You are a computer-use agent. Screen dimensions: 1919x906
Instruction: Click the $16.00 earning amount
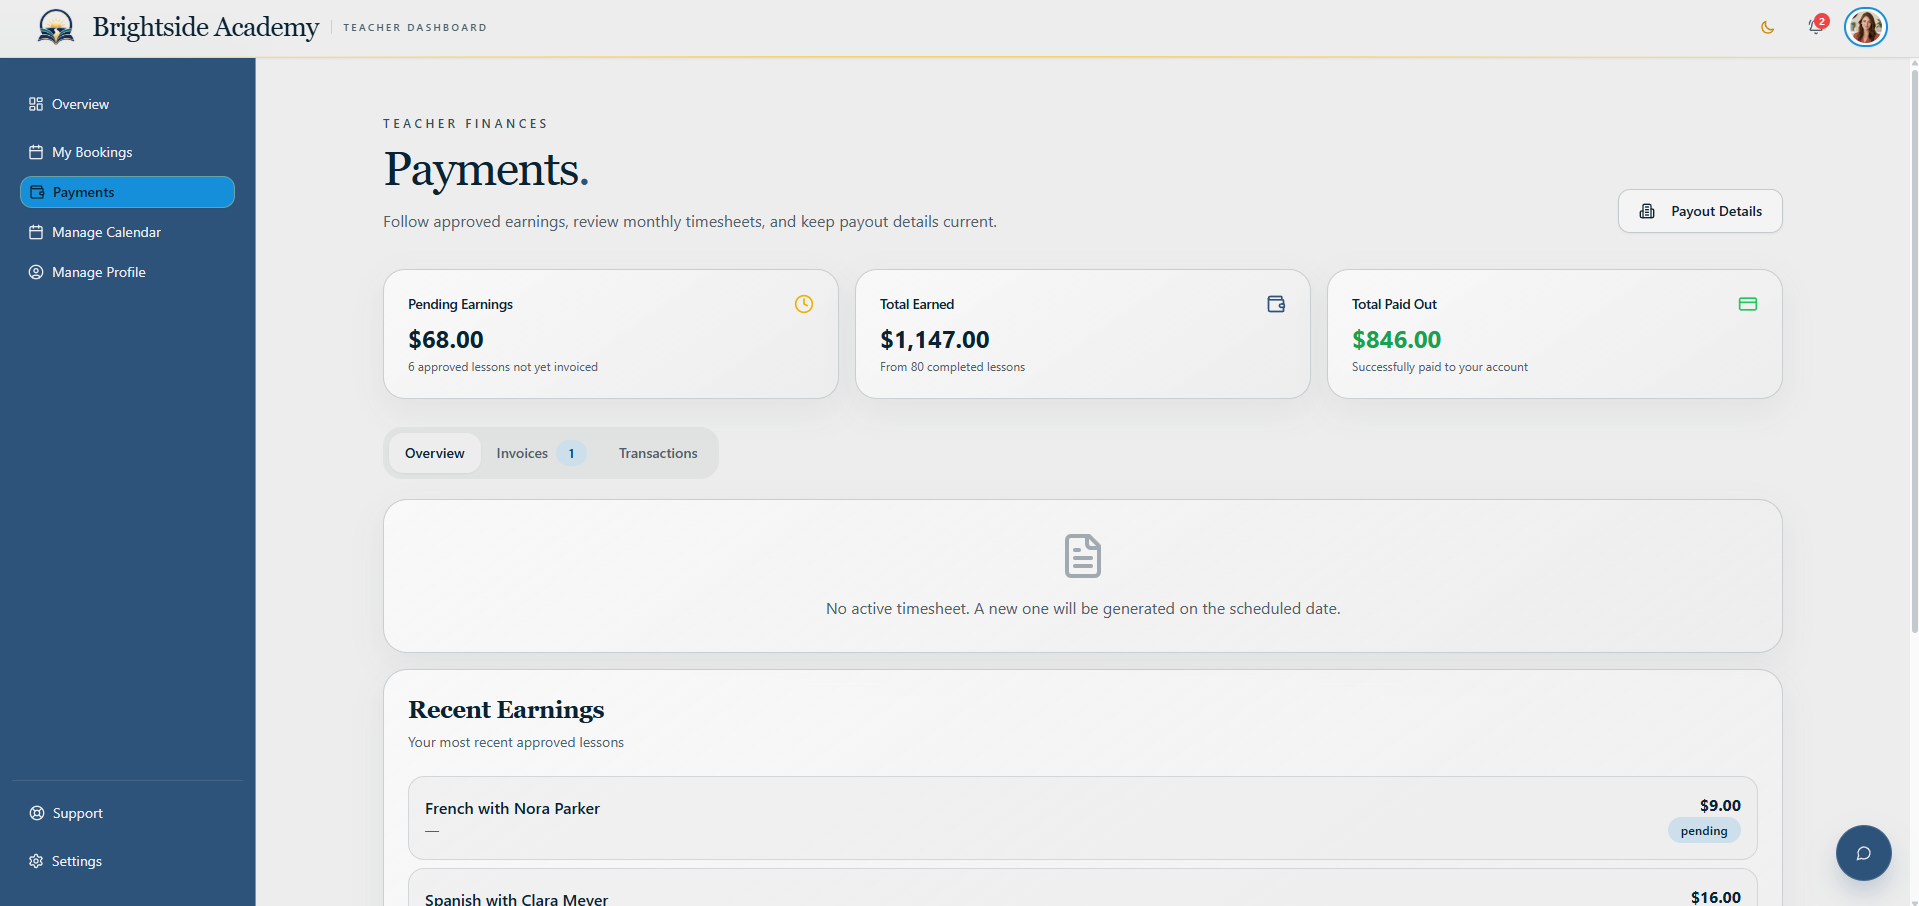click(x=1716, y=897)
